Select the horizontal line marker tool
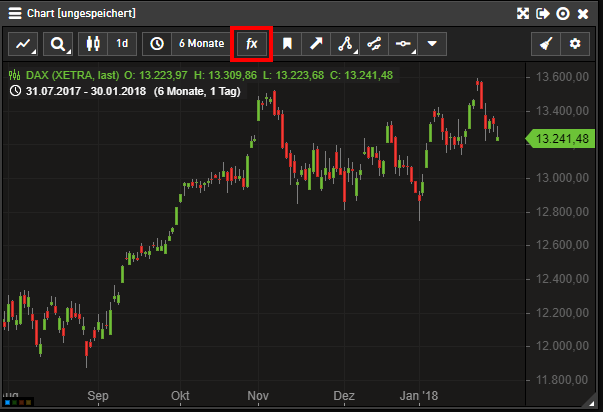The width and height of the screenshot is (603, 412). 403,44
